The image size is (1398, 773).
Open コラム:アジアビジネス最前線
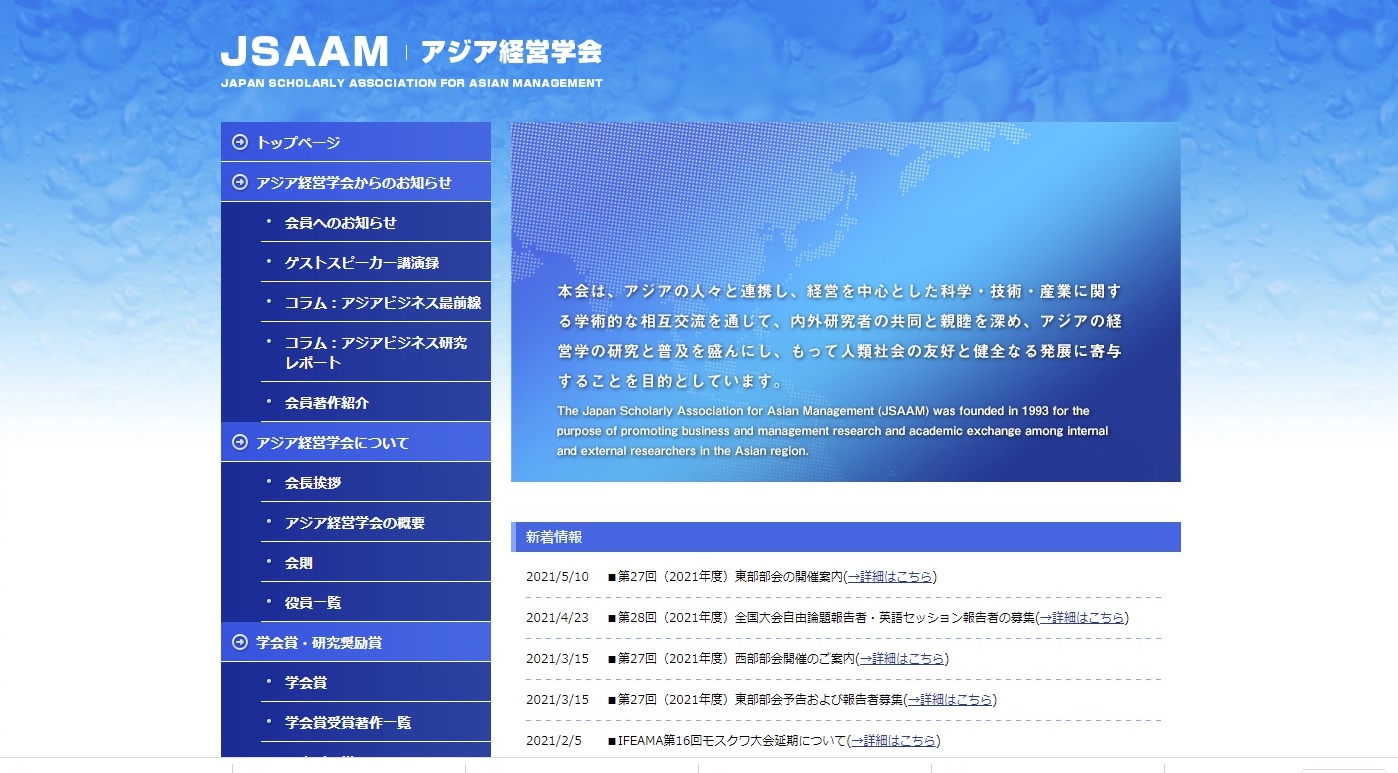pos(376,302)
